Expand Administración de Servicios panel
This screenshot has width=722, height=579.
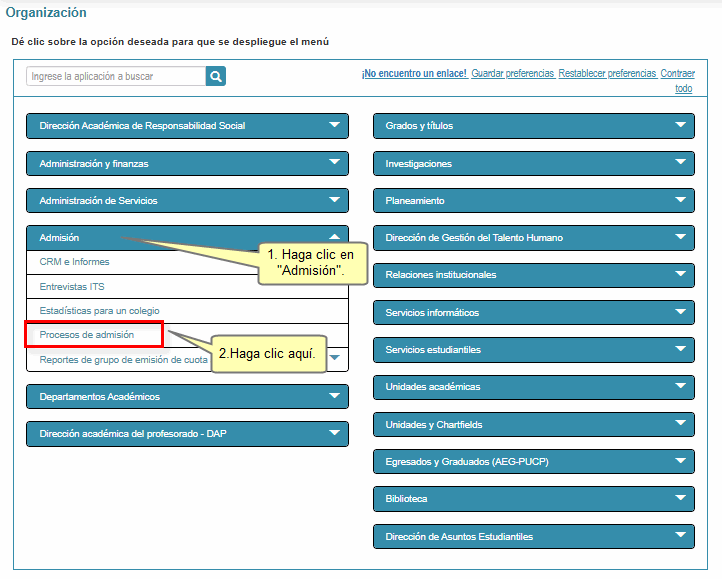(187, 201)
